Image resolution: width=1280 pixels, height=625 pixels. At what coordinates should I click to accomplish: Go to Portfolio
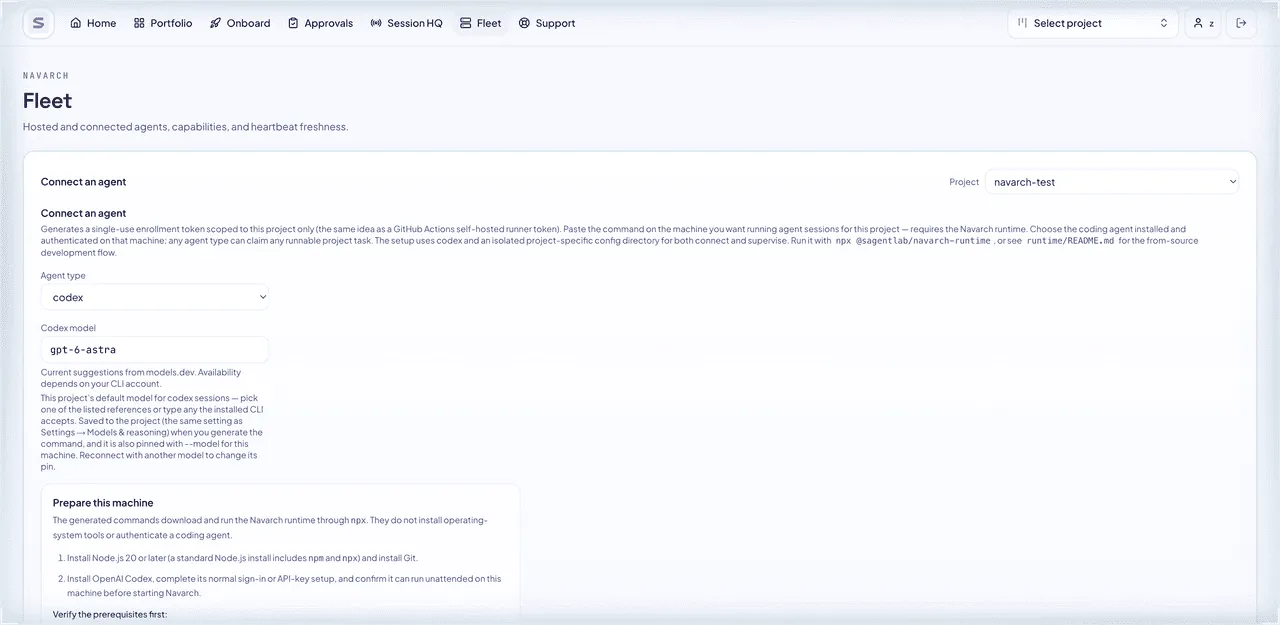click(x=163, y=23)
